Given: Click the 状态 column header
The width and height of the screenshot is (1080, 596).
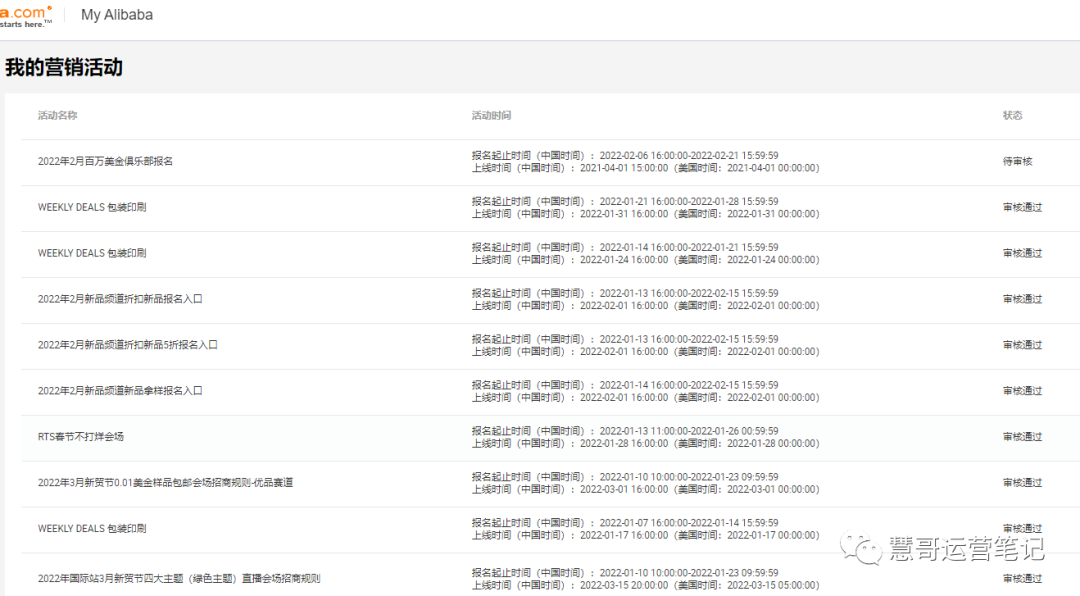Looking at the screenshot, I should [x=1011, y=115].
